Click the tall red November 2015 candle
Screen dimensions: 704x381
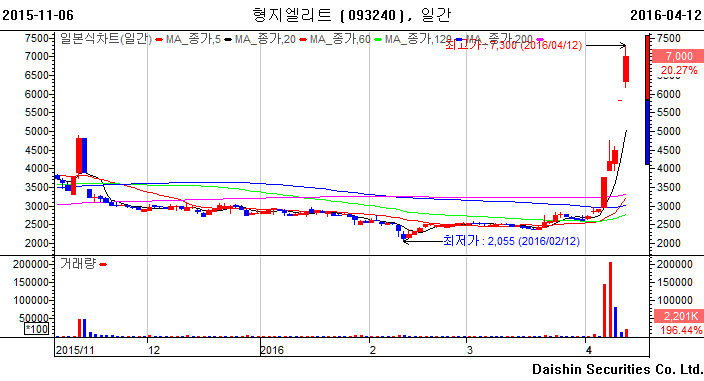(x=79, y=155)
